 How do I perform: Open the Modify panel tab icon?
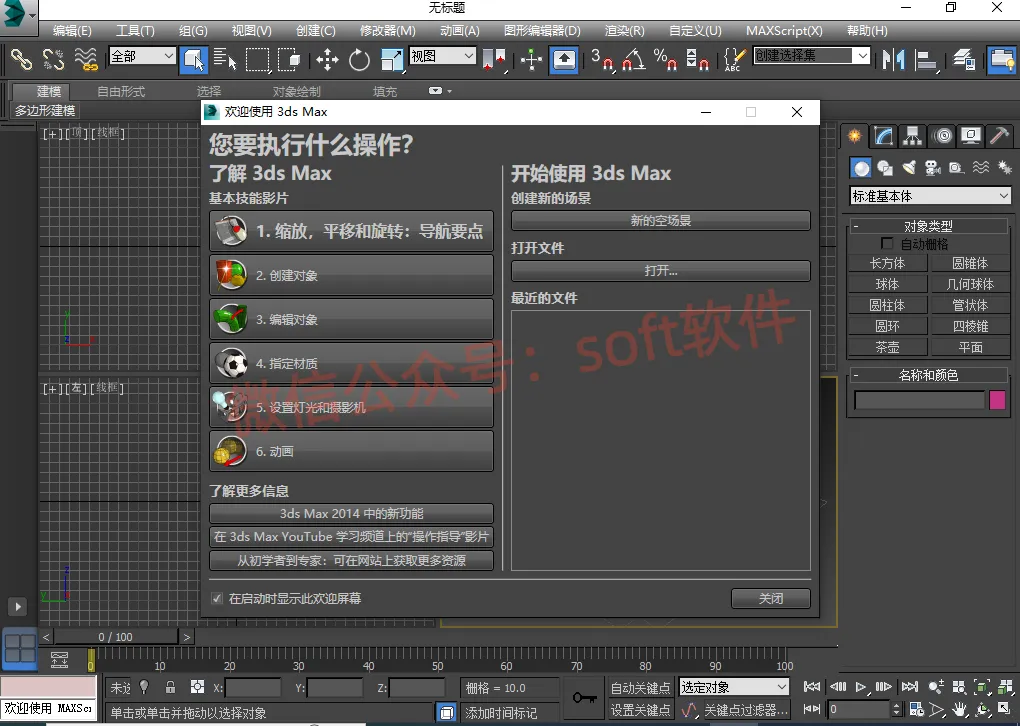click(883, 135)
